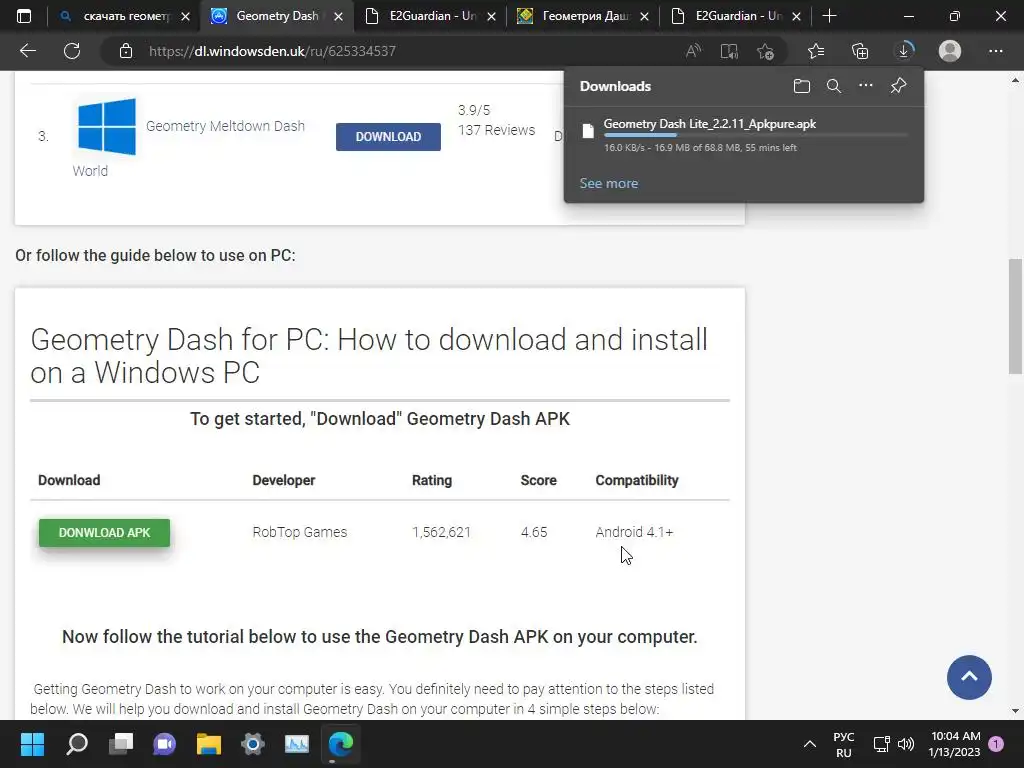This screenshot has height=768, width=1024.
Task: Click blue DOWNLOAD button for Geometry Meltdown Dash
Action: (x=388, y=136)
